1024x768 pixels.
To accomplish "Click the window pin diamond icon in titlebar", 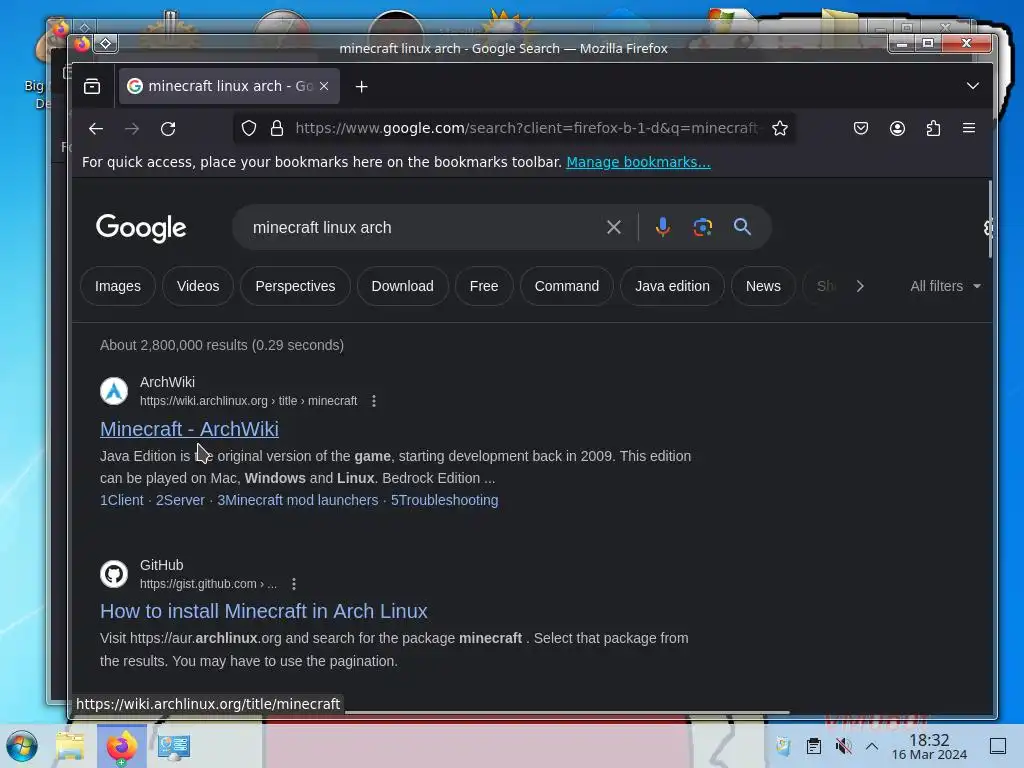I will point(105,44).
